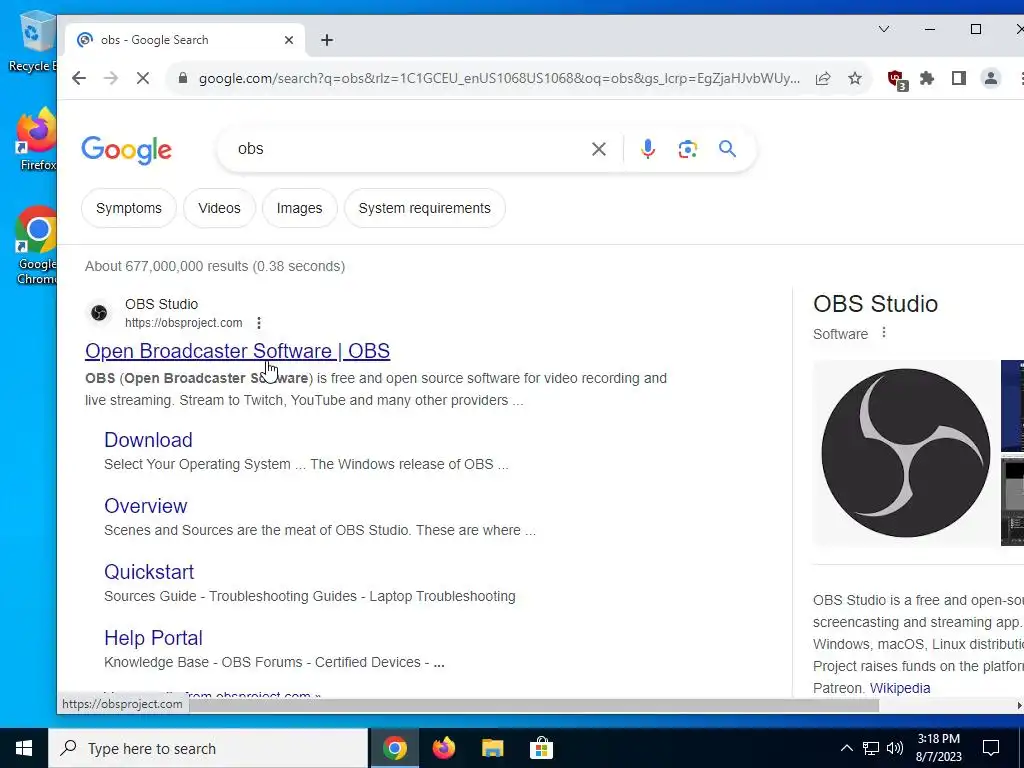Click the Chrome forward arrow

[x=111, y=78]
